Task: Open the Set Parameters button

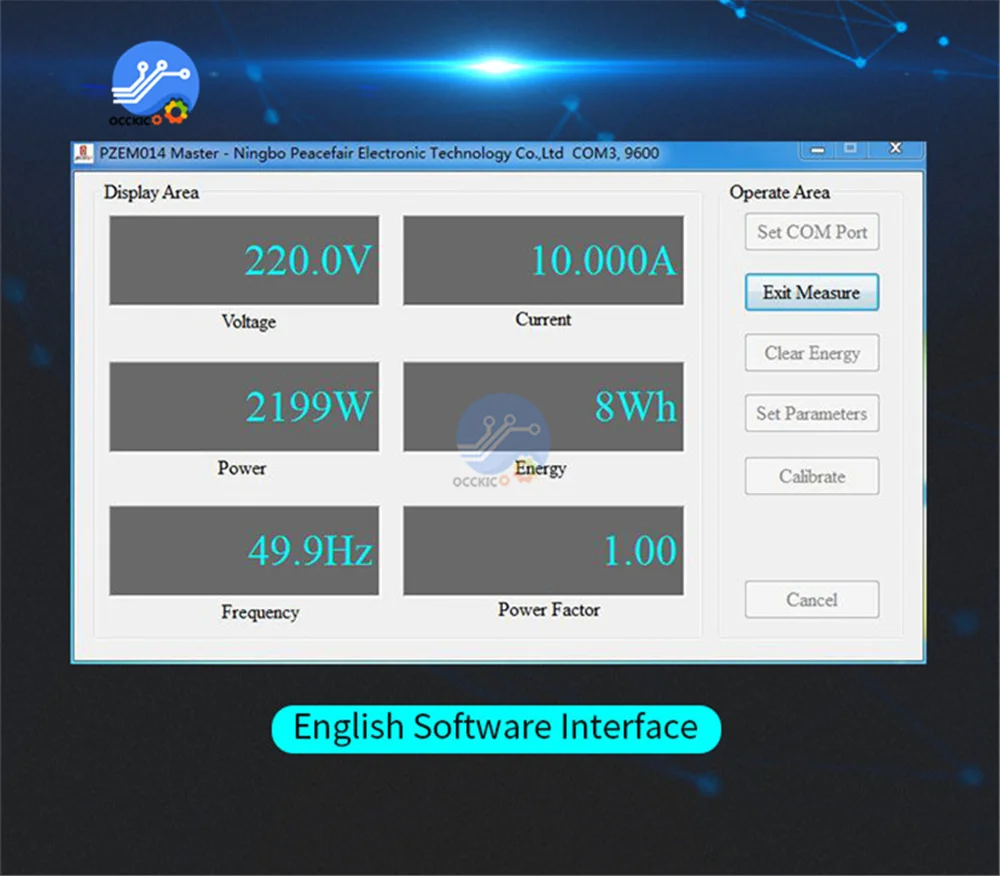Action: click(x=811, y=413)
